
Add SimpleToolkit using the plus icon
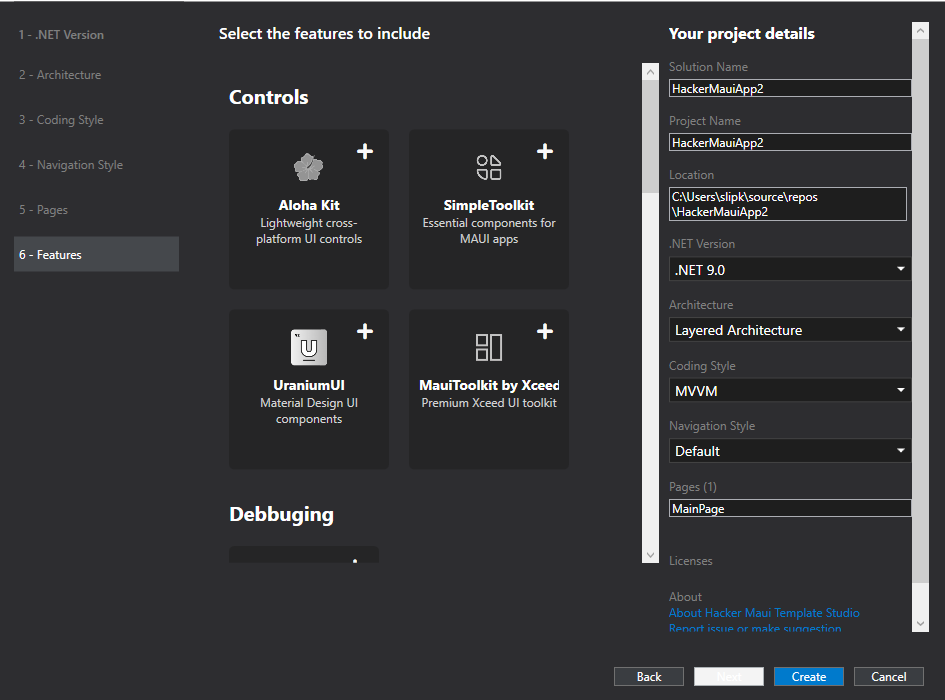point(545,151)
